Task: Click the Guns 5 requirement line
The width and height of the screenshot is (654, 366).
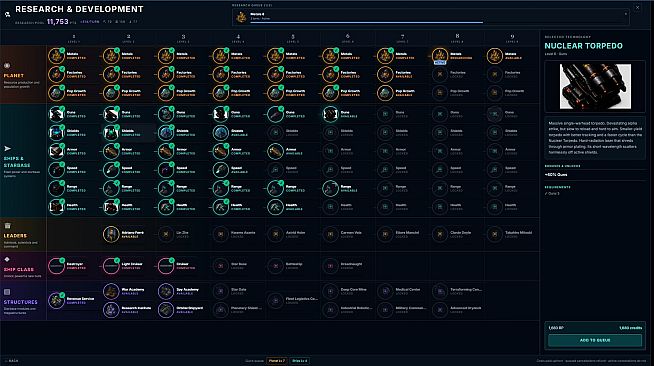Action: click(x=552, y=193)
